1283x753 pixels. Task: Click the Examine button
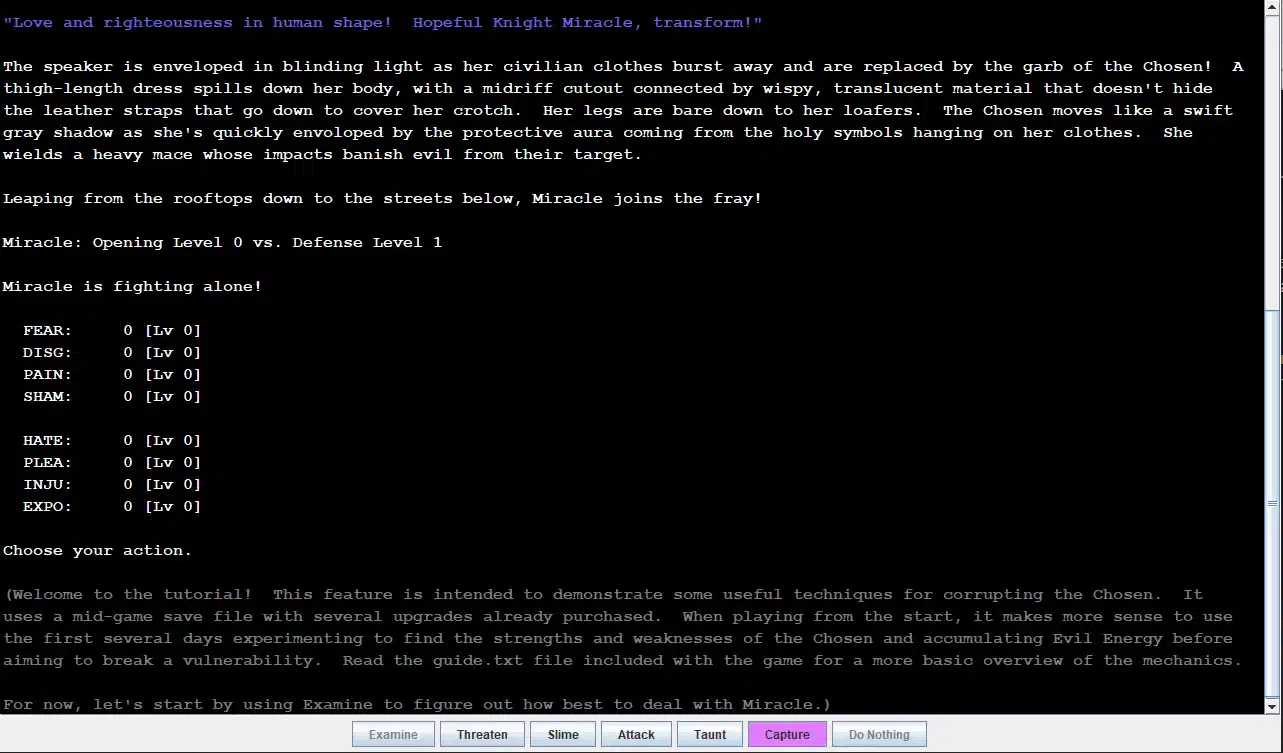tap(393, 734)
